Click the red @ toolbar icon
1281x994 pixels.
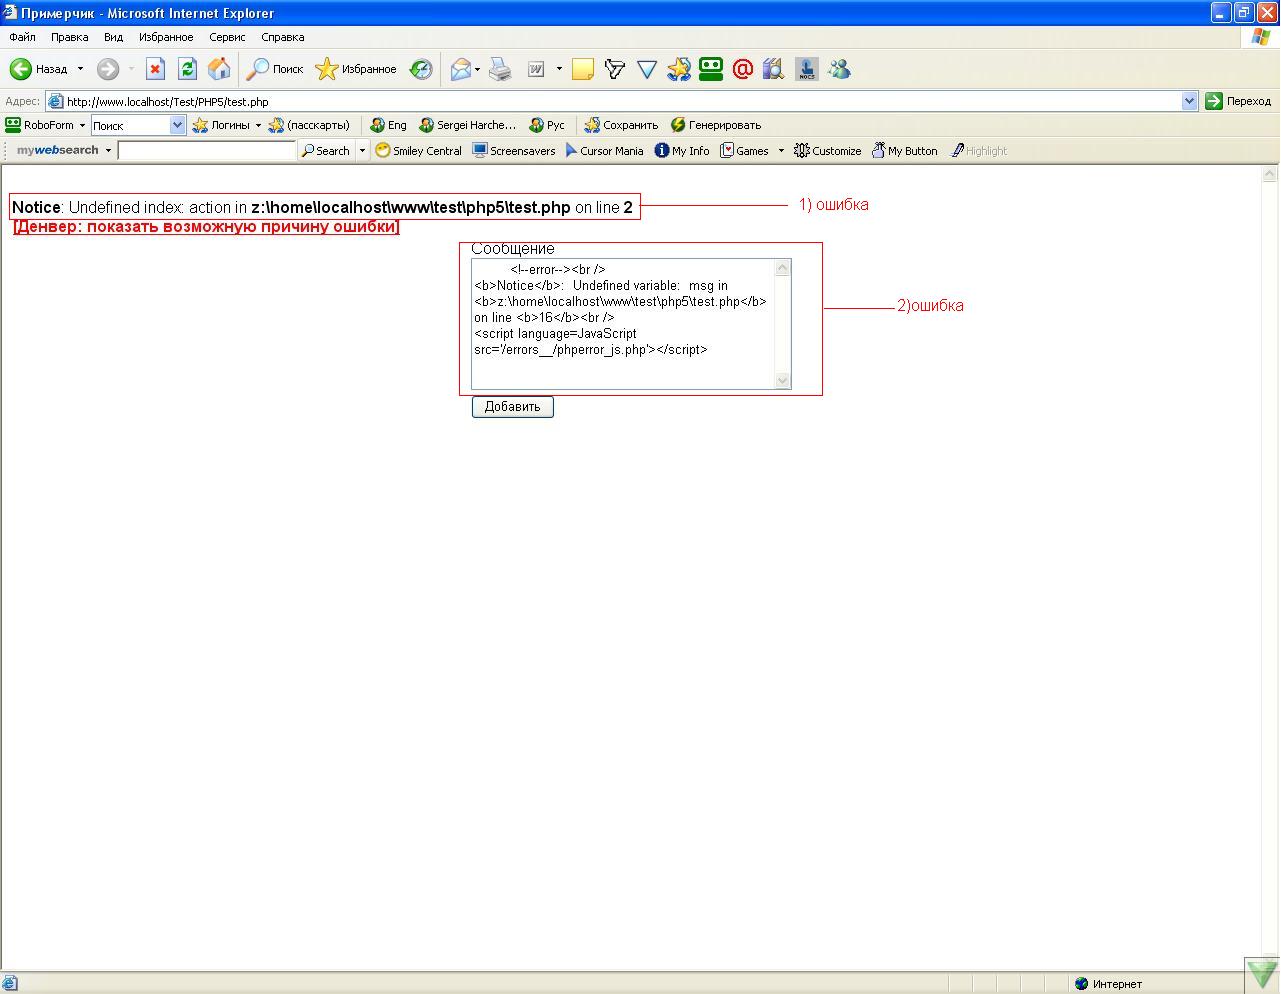(742, 69)
